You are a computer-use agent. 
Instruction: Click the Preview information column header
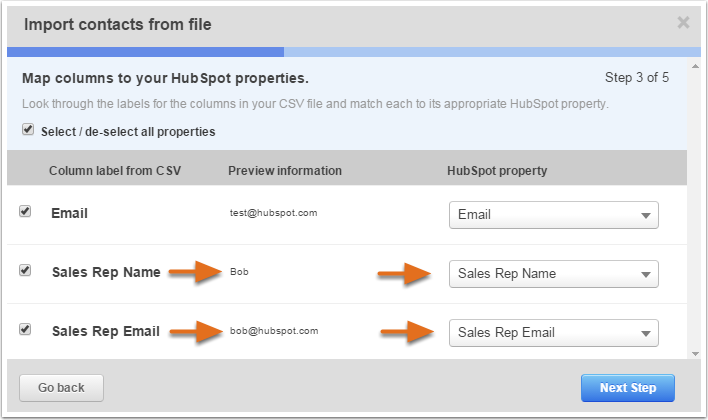285,171
